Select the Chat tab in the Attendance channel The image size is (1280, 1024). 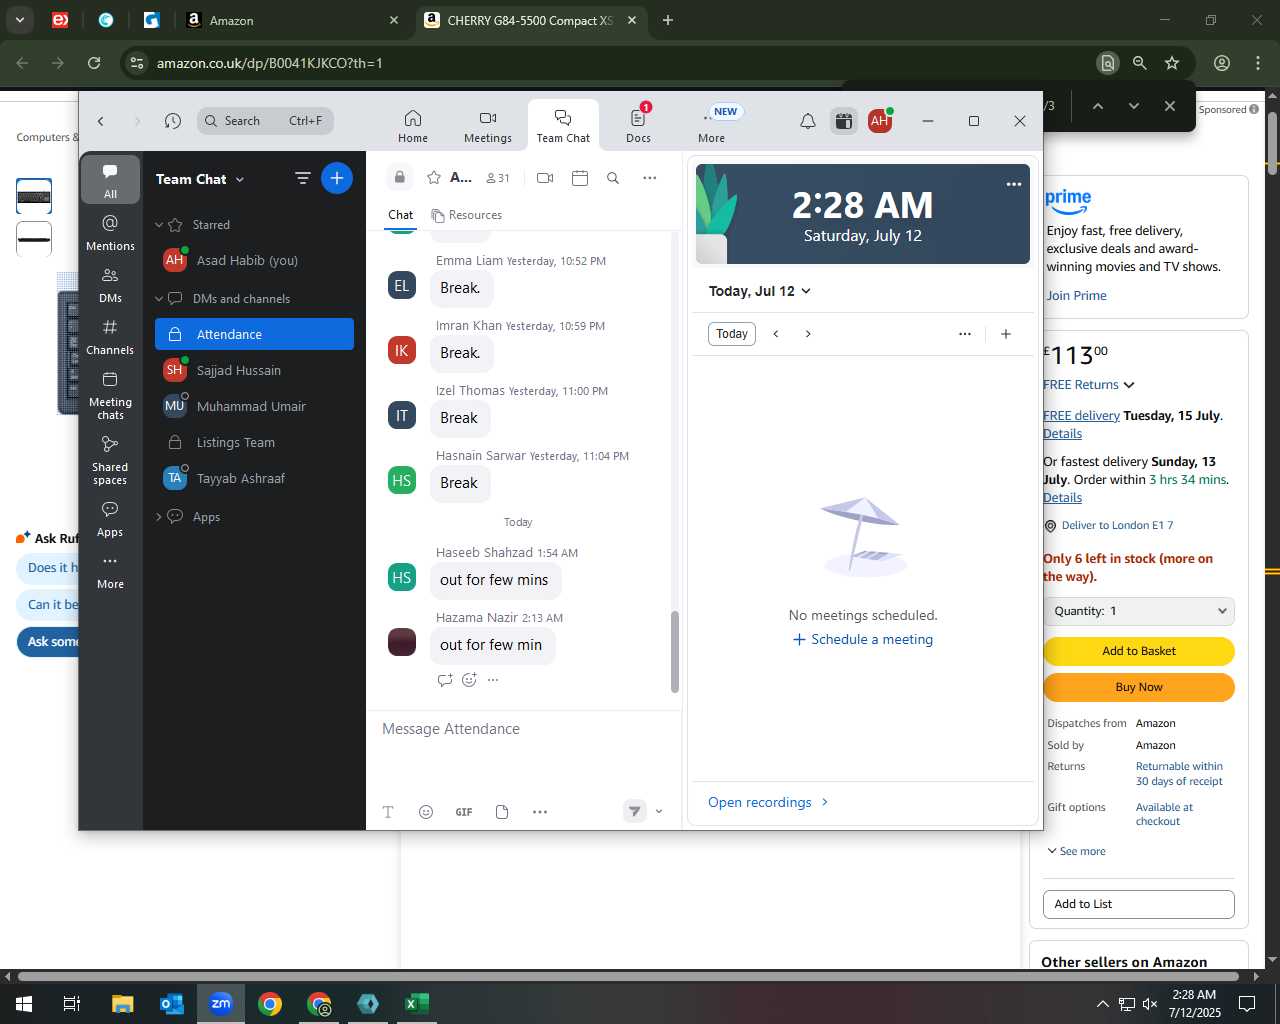(401, 215)
